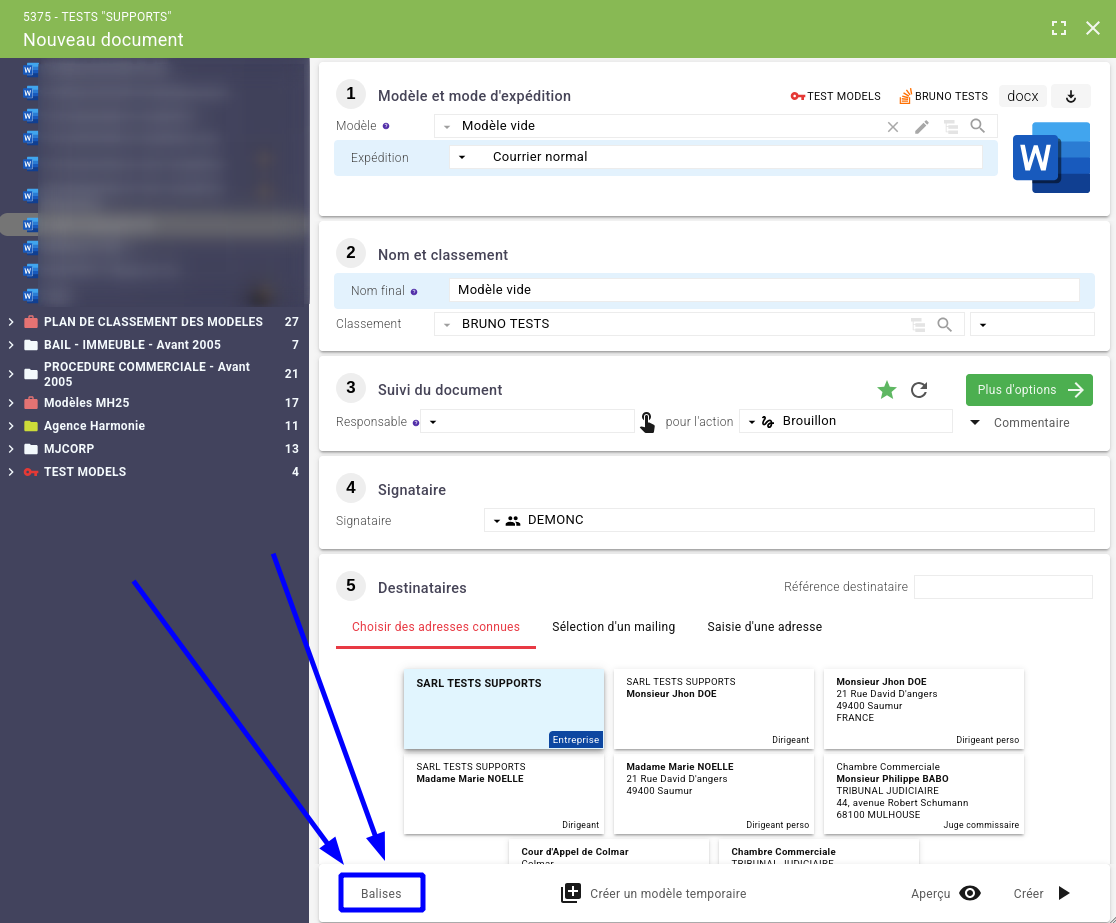Expand the TEST MODELS folder
The width and height of the screenshot is (1116, 923).
click(11, 472)
